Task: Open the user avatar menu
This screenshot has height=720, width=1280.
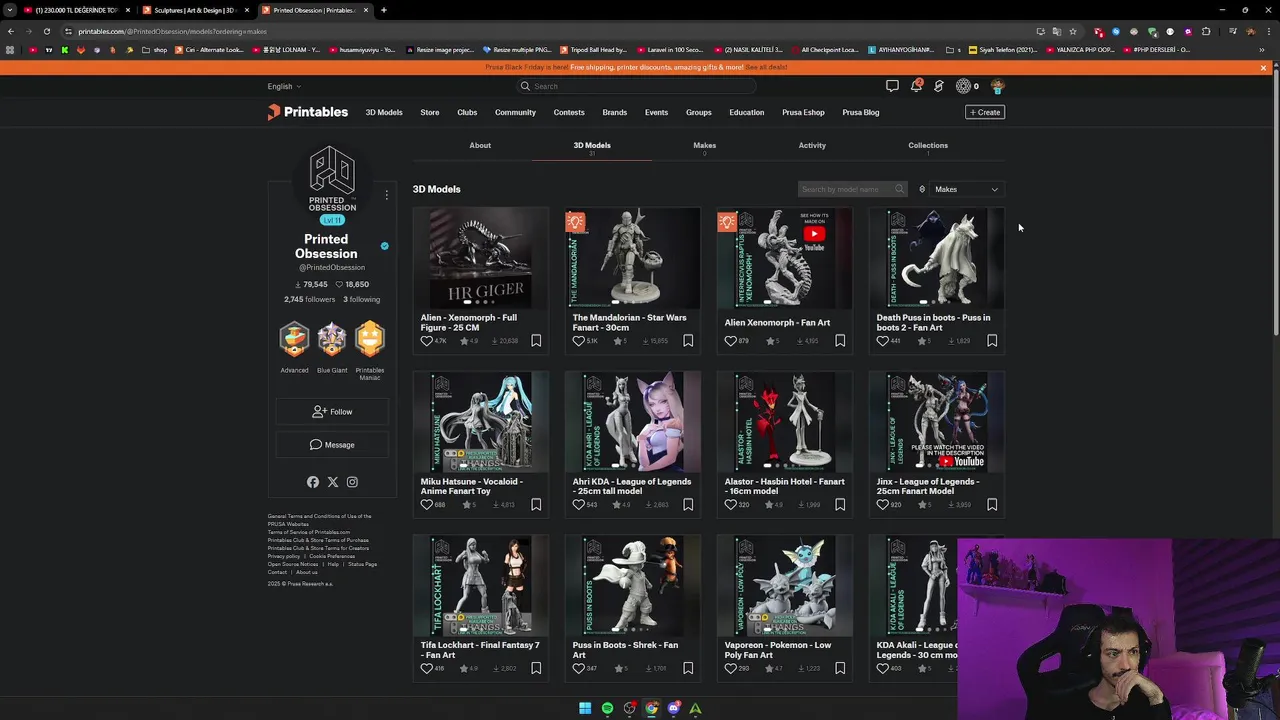Action: click(x=997, y=86)
